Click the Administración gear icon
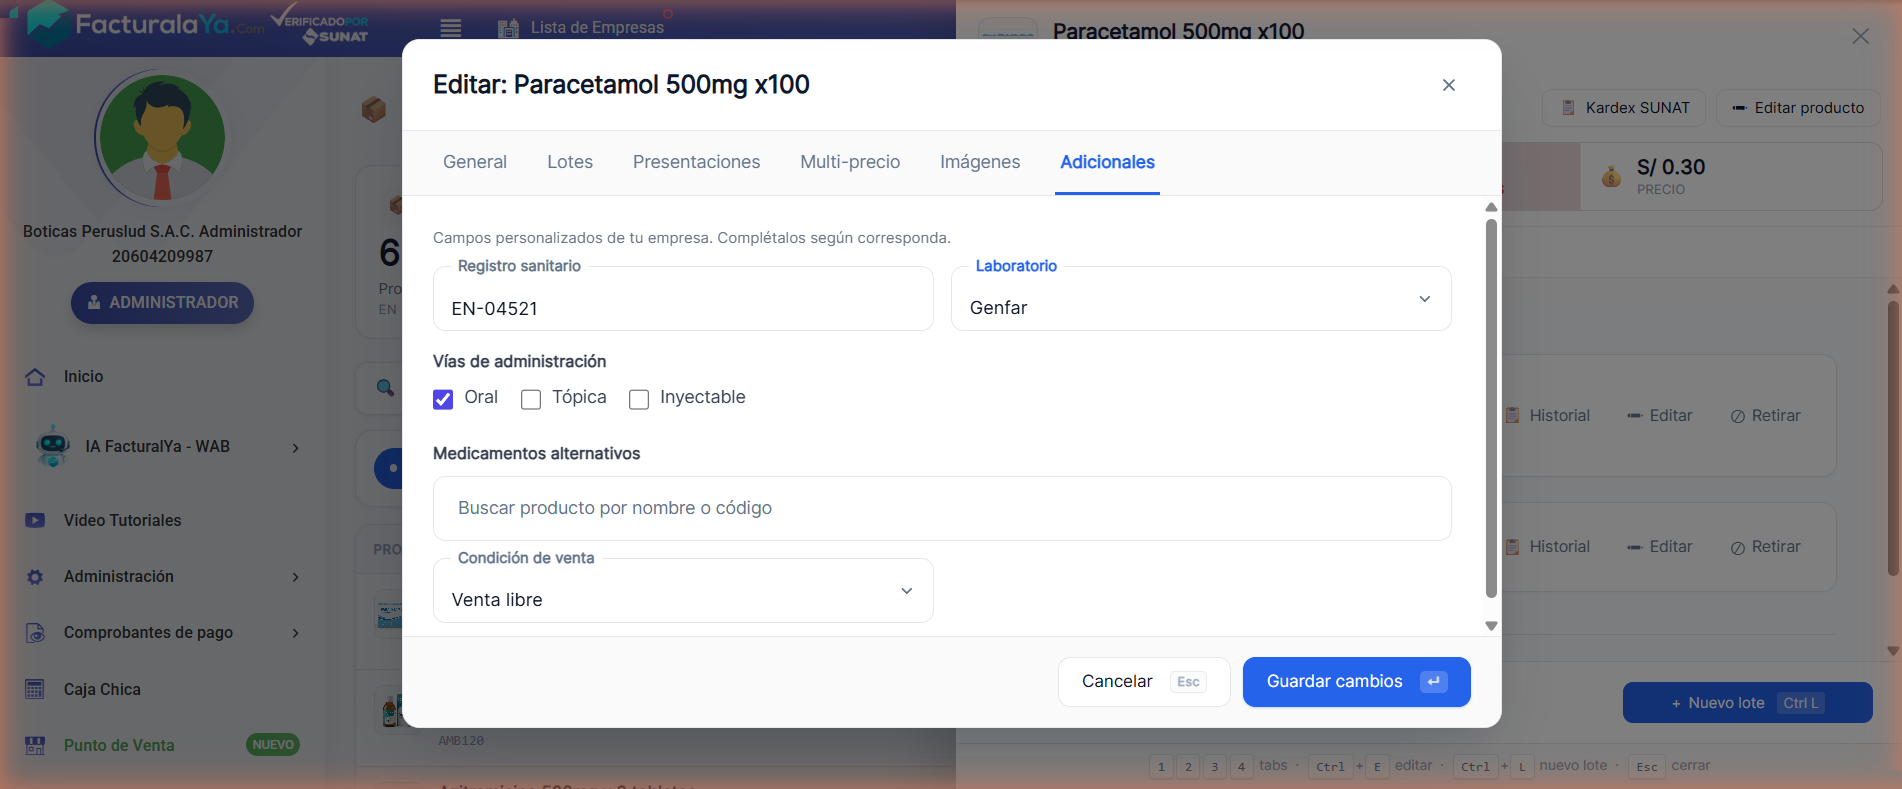 (x=35, y=577)
